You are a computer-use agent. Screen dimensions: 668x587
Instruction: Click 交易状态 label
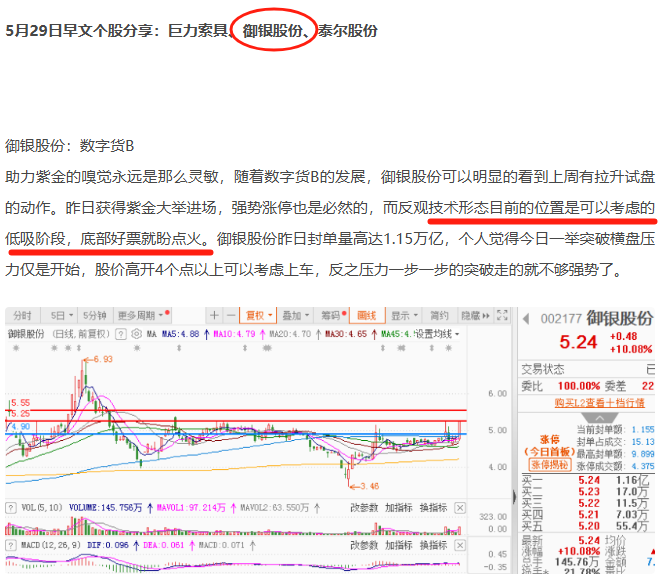[x=542, y=369]
